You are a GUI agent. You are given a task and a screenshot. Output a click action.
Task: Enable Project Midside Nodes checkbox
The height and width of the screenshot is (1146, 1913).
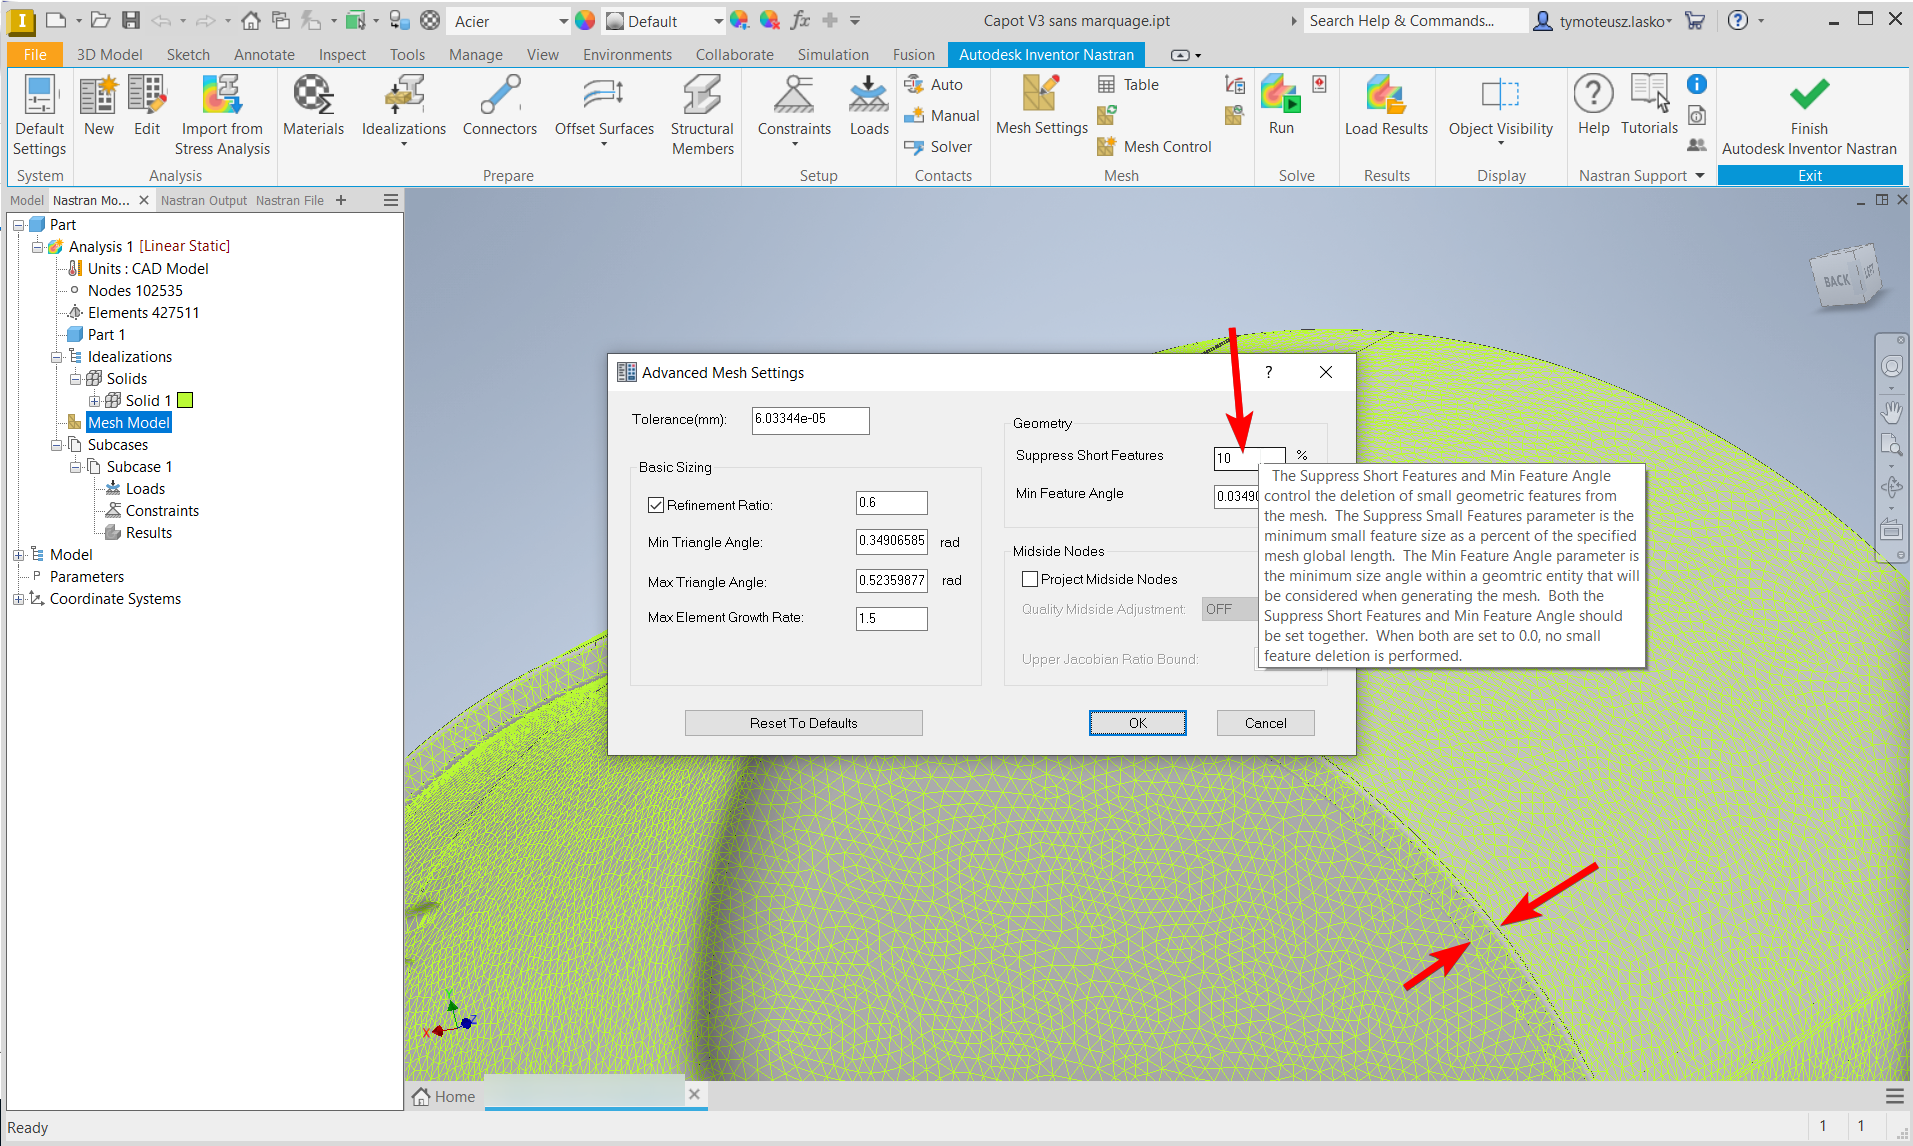tap(1030, 579)
